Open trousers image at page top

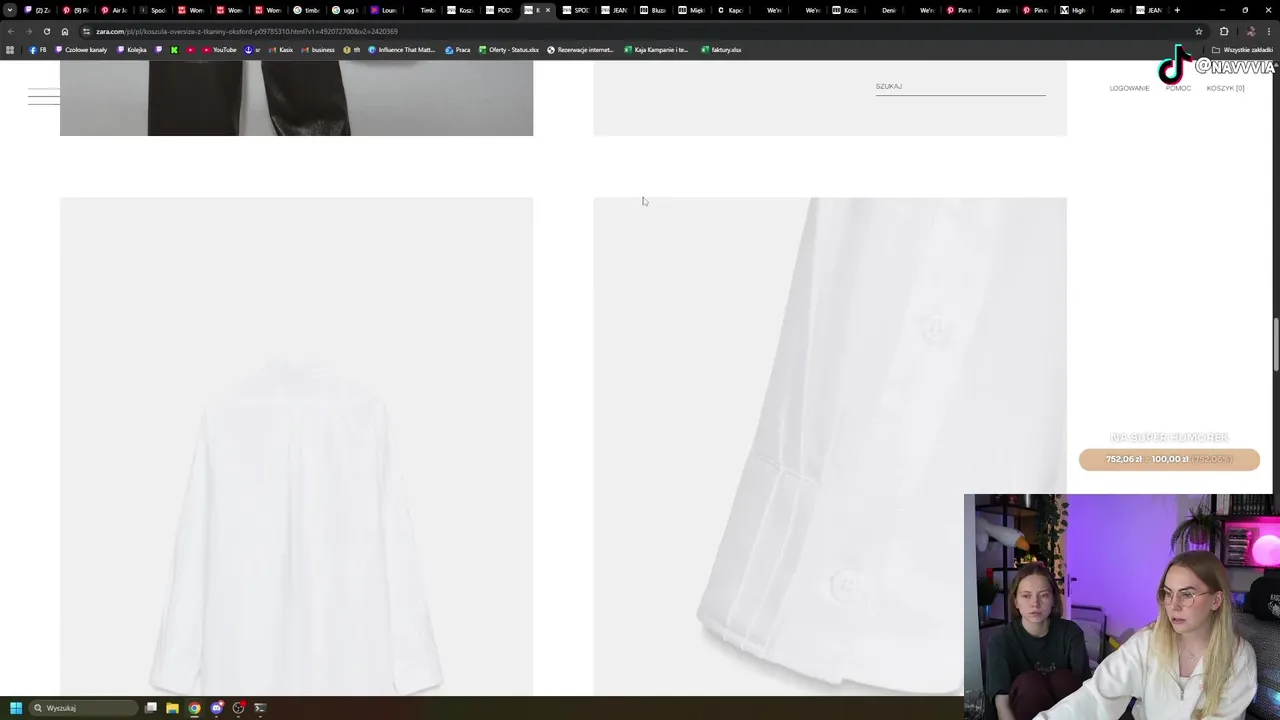(x=296, y=98)
